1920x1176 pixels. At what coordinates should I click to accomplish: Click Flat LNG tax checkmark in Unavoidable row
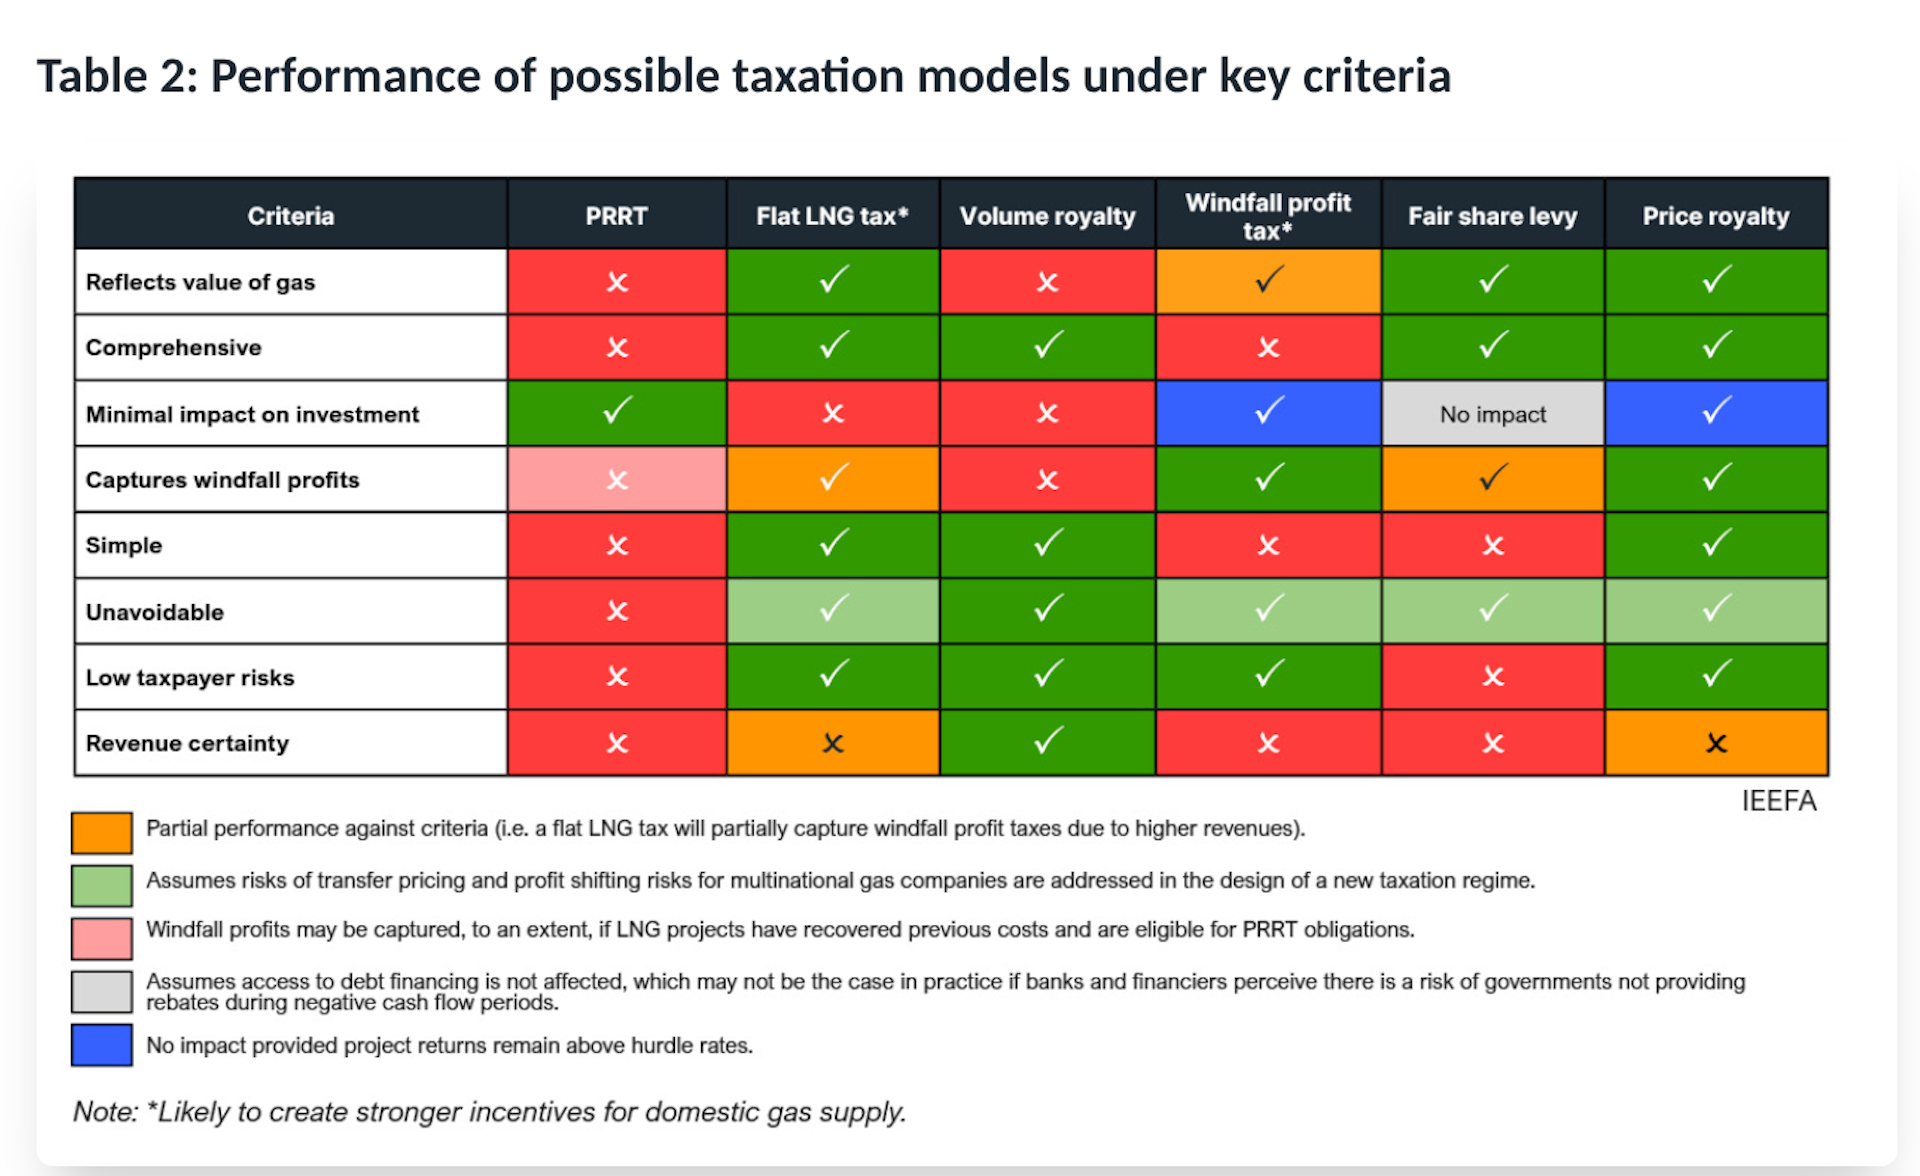[x=832, y=609]
